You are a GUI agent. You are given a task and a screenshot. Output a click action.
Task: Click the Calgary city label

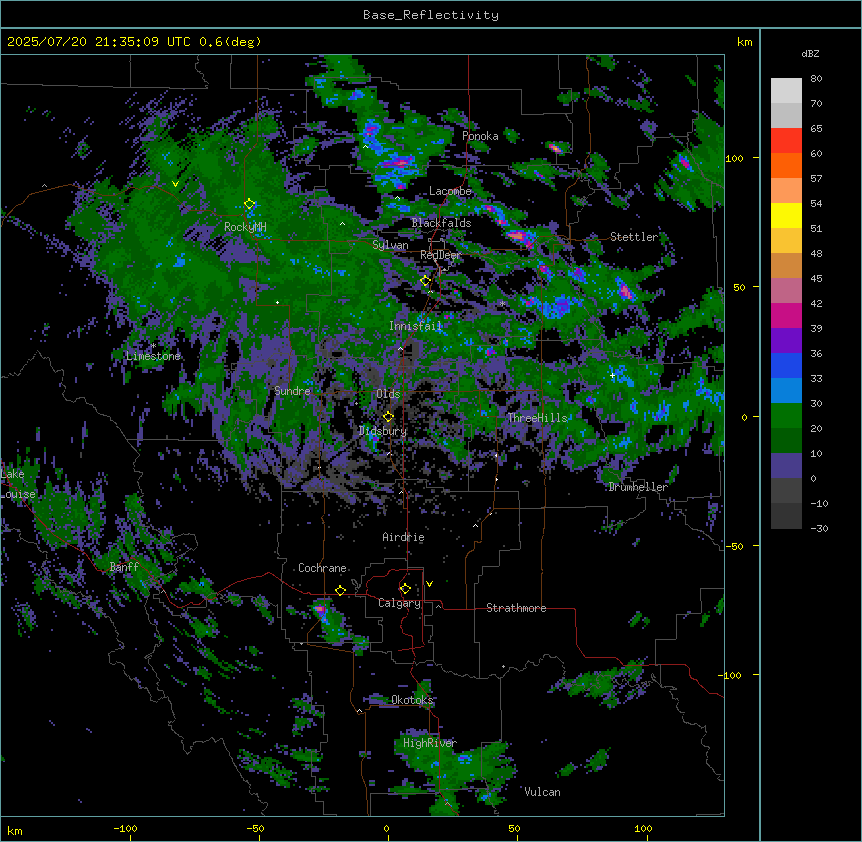400,603
